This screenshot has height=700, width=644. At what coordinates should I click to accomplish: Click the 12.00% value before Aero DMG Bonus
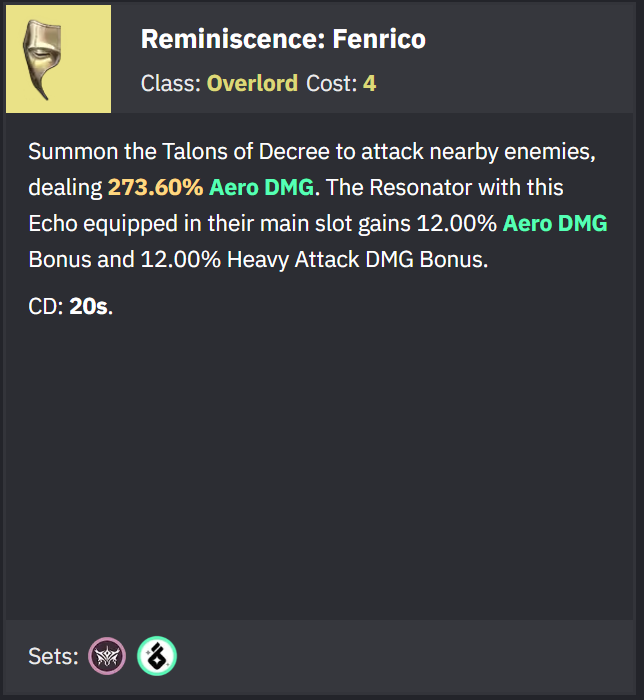coord(456,223)
